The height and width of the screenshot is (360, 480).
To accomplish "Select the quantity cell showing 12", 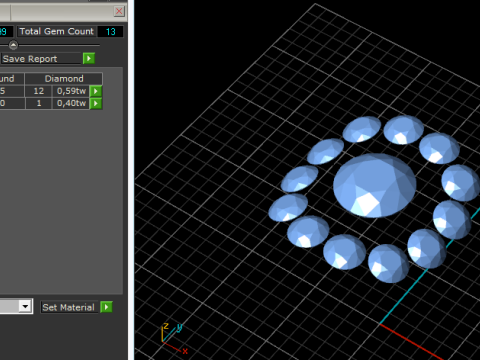I will (x=39, y=91).
